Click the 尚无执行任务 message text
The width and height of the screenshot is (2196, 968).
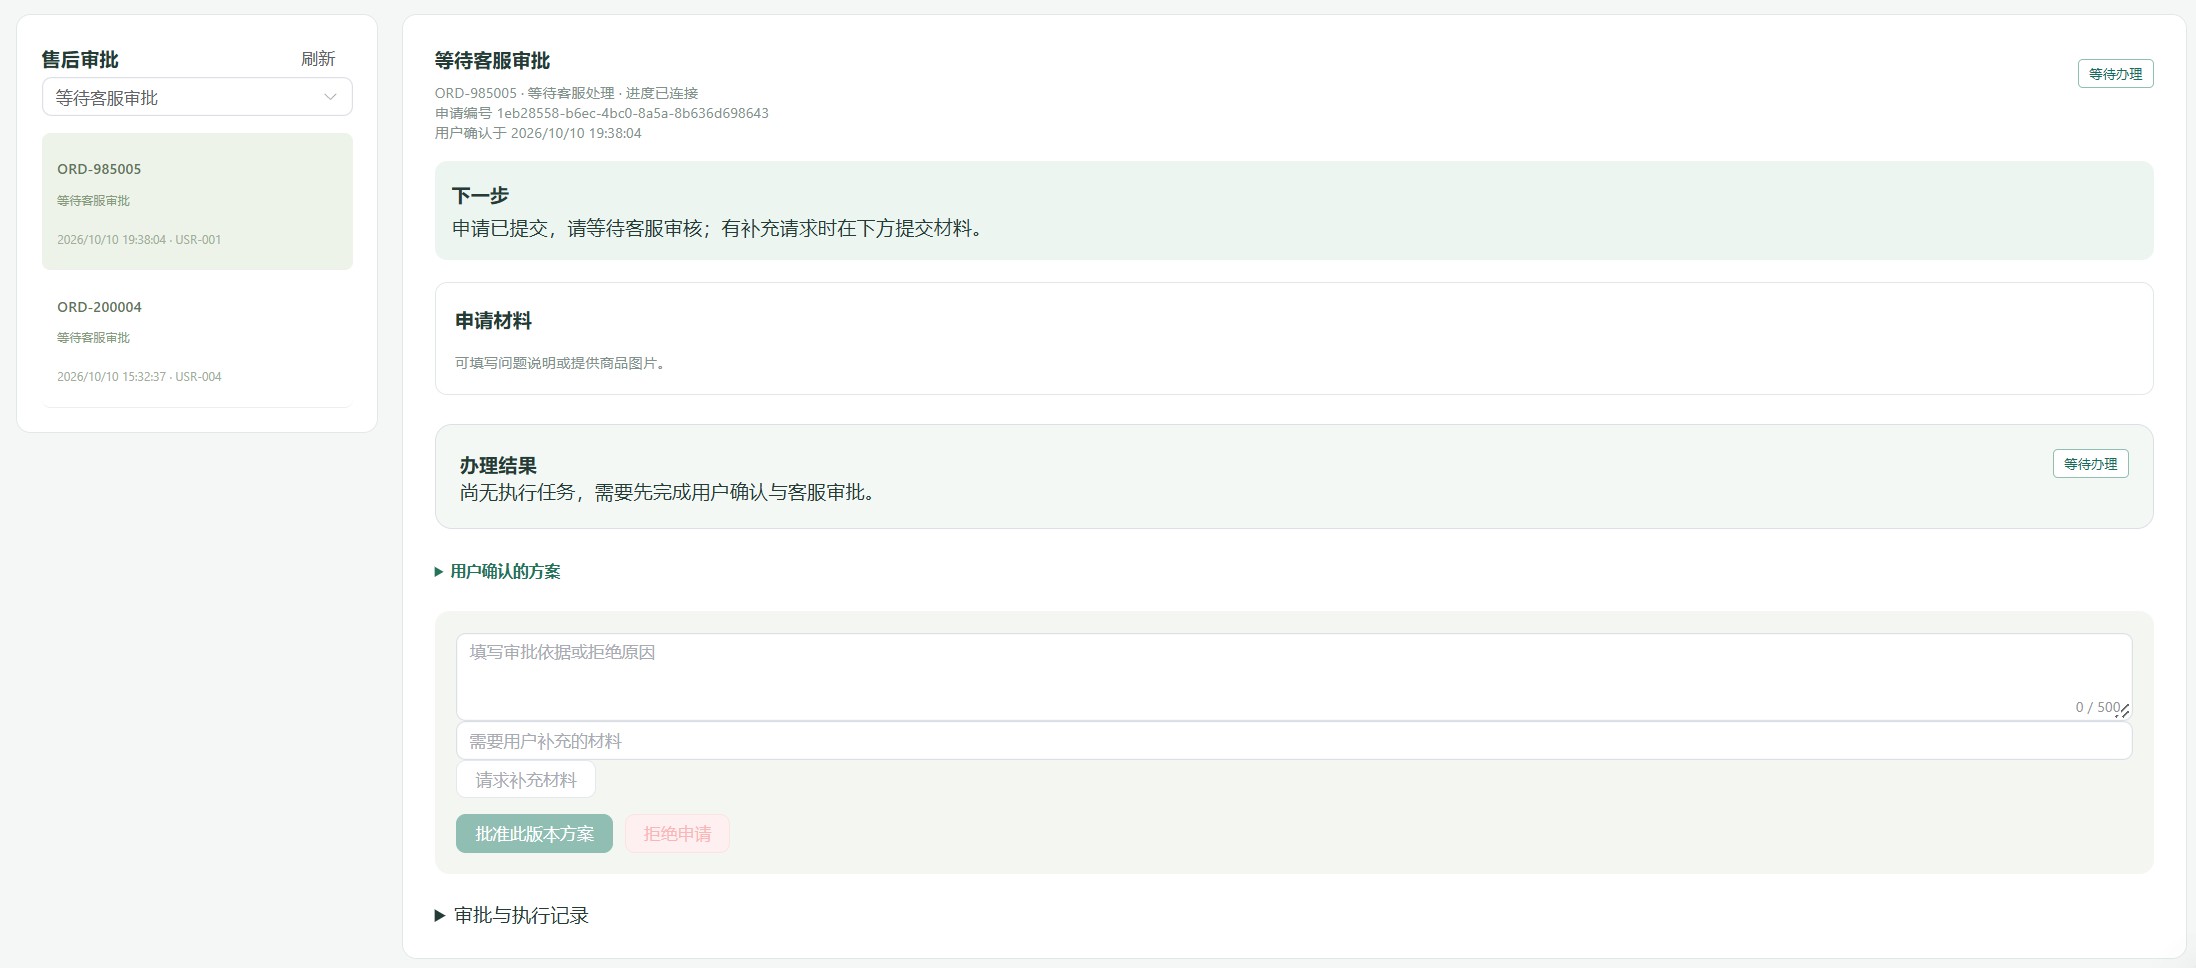click(670, 492)
